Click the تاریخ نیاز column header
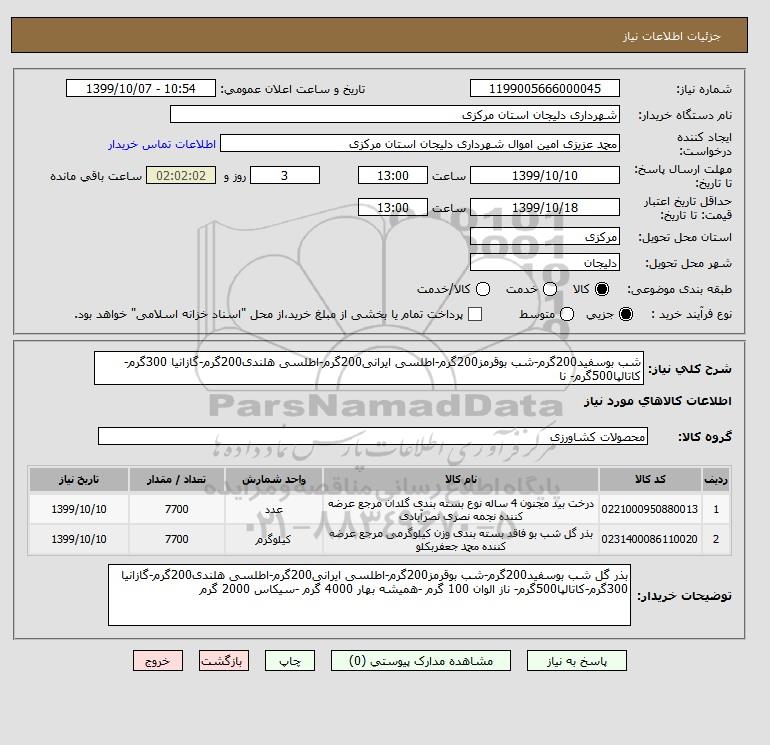Screen dimensions: 770x745 tap(79, 479)
